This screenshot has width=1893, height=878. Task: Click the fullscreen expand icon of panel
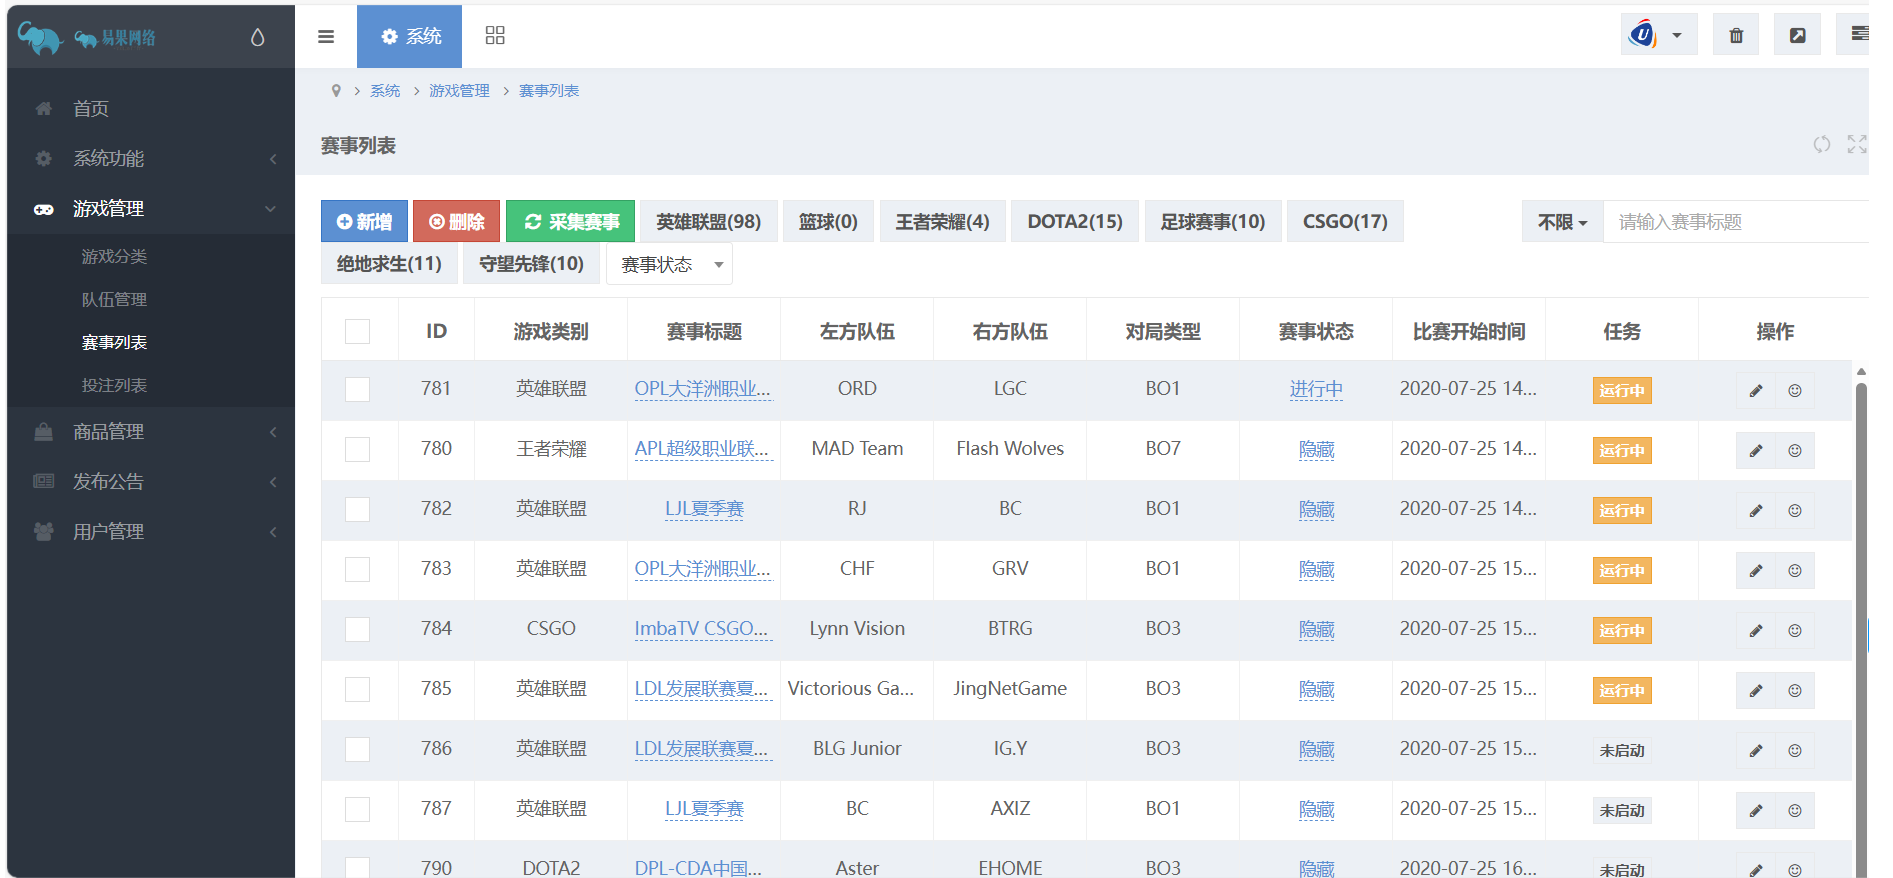[1856, 145]
